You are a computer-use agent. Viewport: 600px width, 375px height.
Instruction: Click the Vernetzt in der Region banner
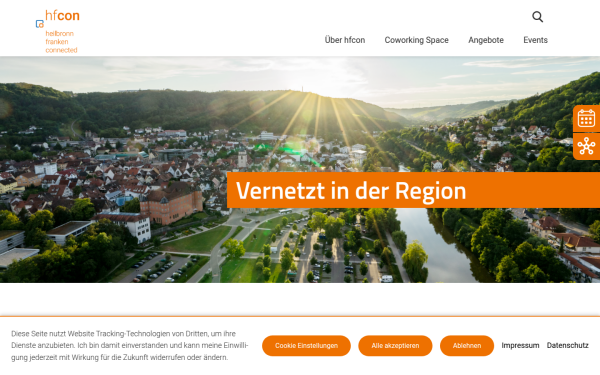[413, 190]
